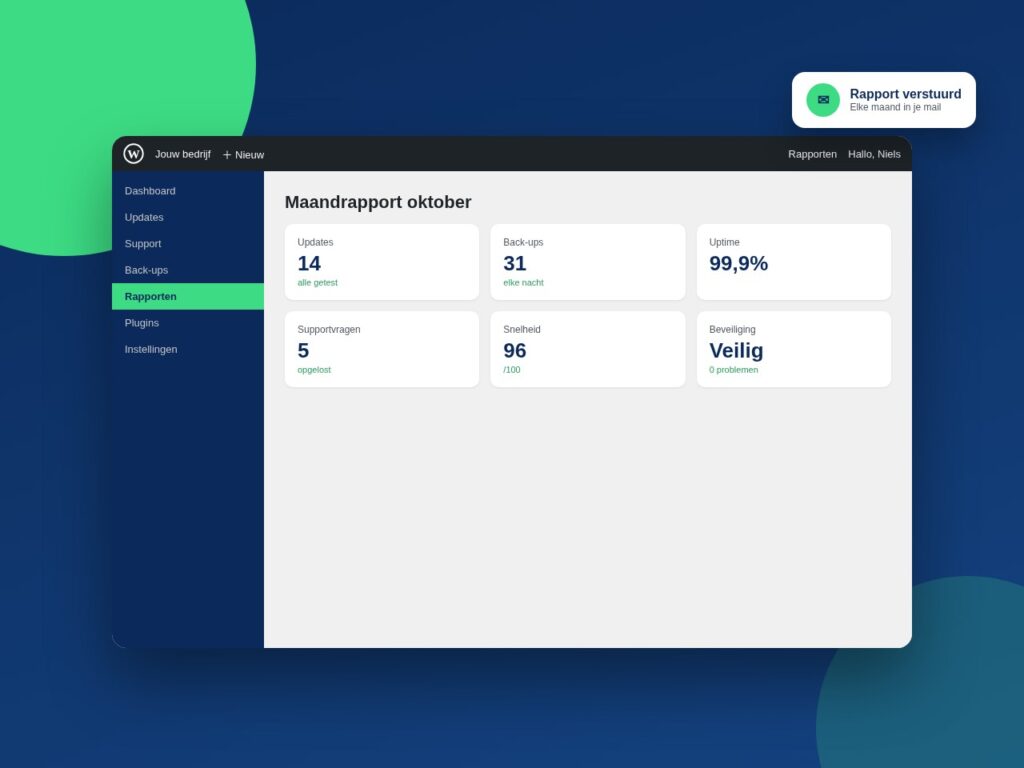Open Plugins in the sidebar

click(x=188, y=323)
